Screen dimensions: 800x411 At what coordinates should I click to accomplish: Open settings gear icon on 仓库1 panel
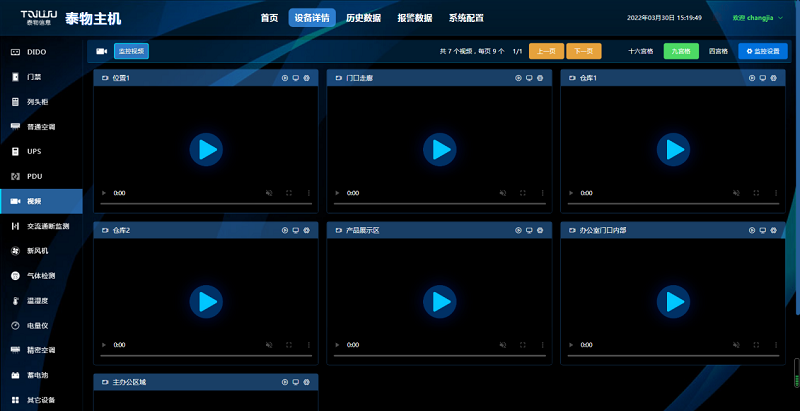click(x=773, y=78)
